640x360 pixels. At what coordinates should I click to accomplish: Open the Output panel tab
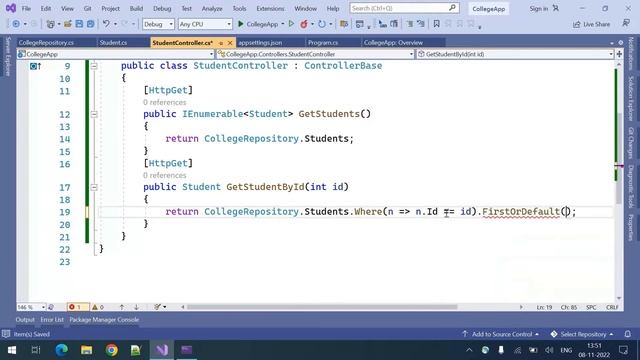pyautogui.click(x=25, y=320)
